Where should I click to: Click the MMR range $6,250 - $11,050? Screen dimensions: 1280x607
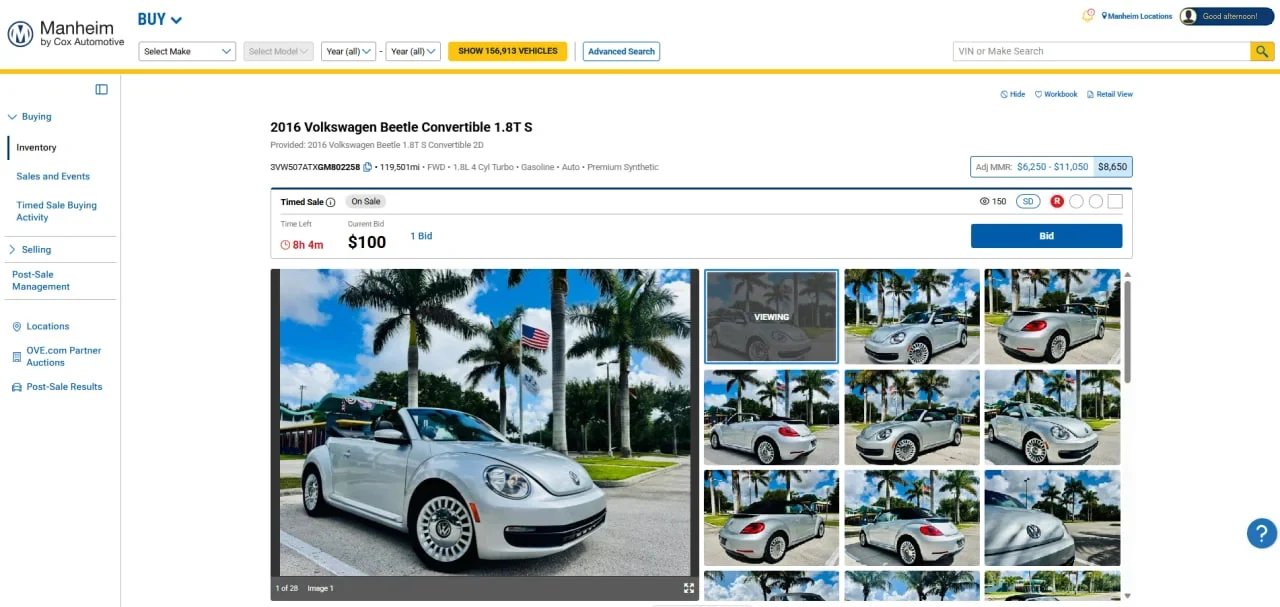(1052, 167)
